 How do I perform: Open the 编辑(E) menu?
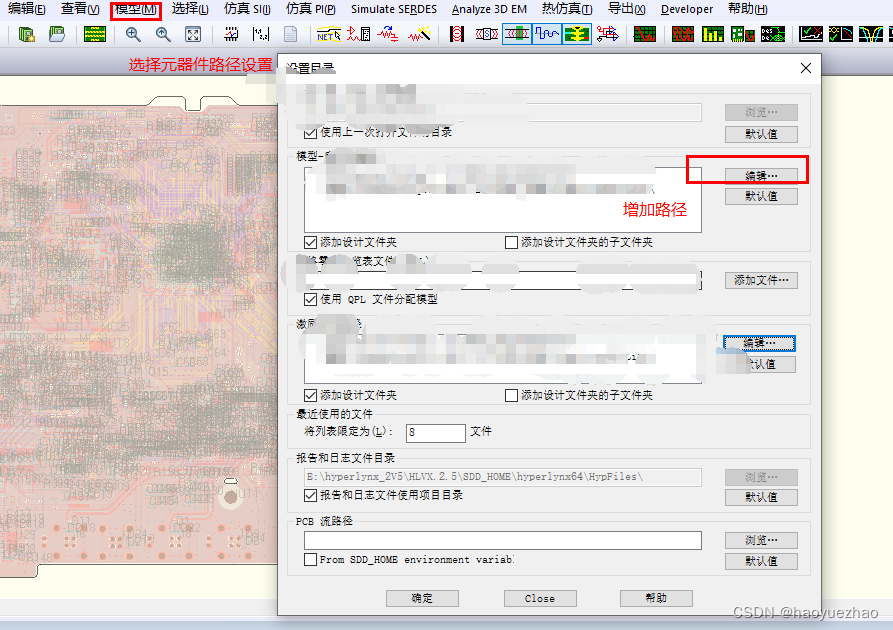pos(26,9)
